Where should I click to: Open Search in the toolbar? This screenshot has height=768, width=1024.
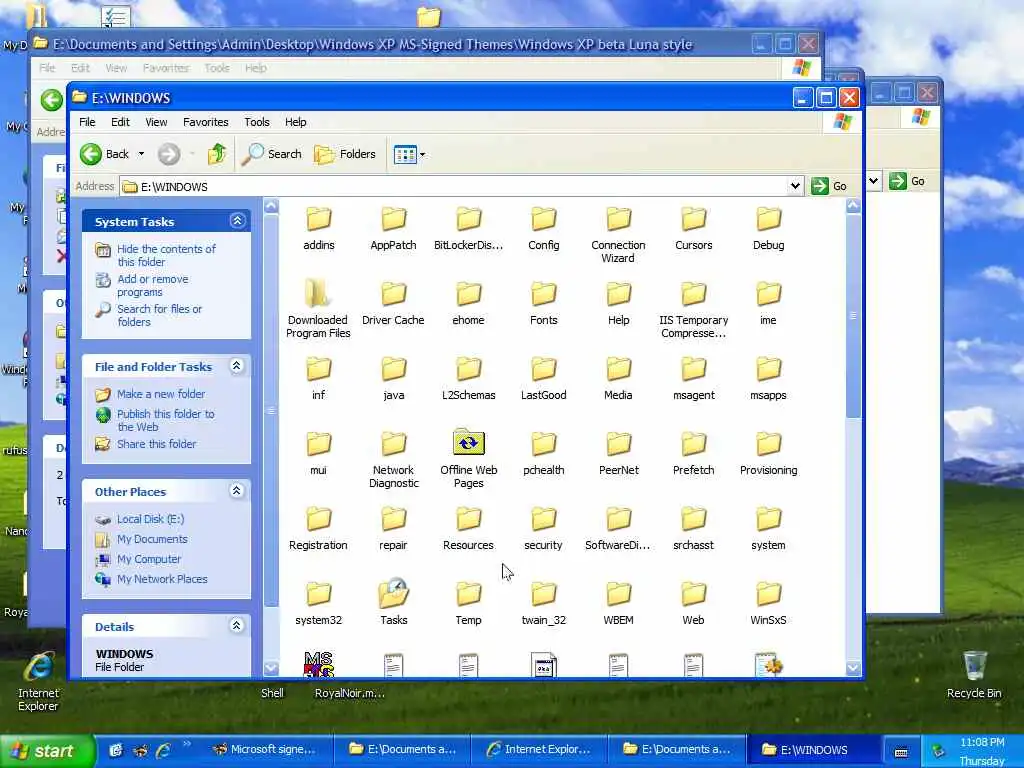click(x=272, y=154)
